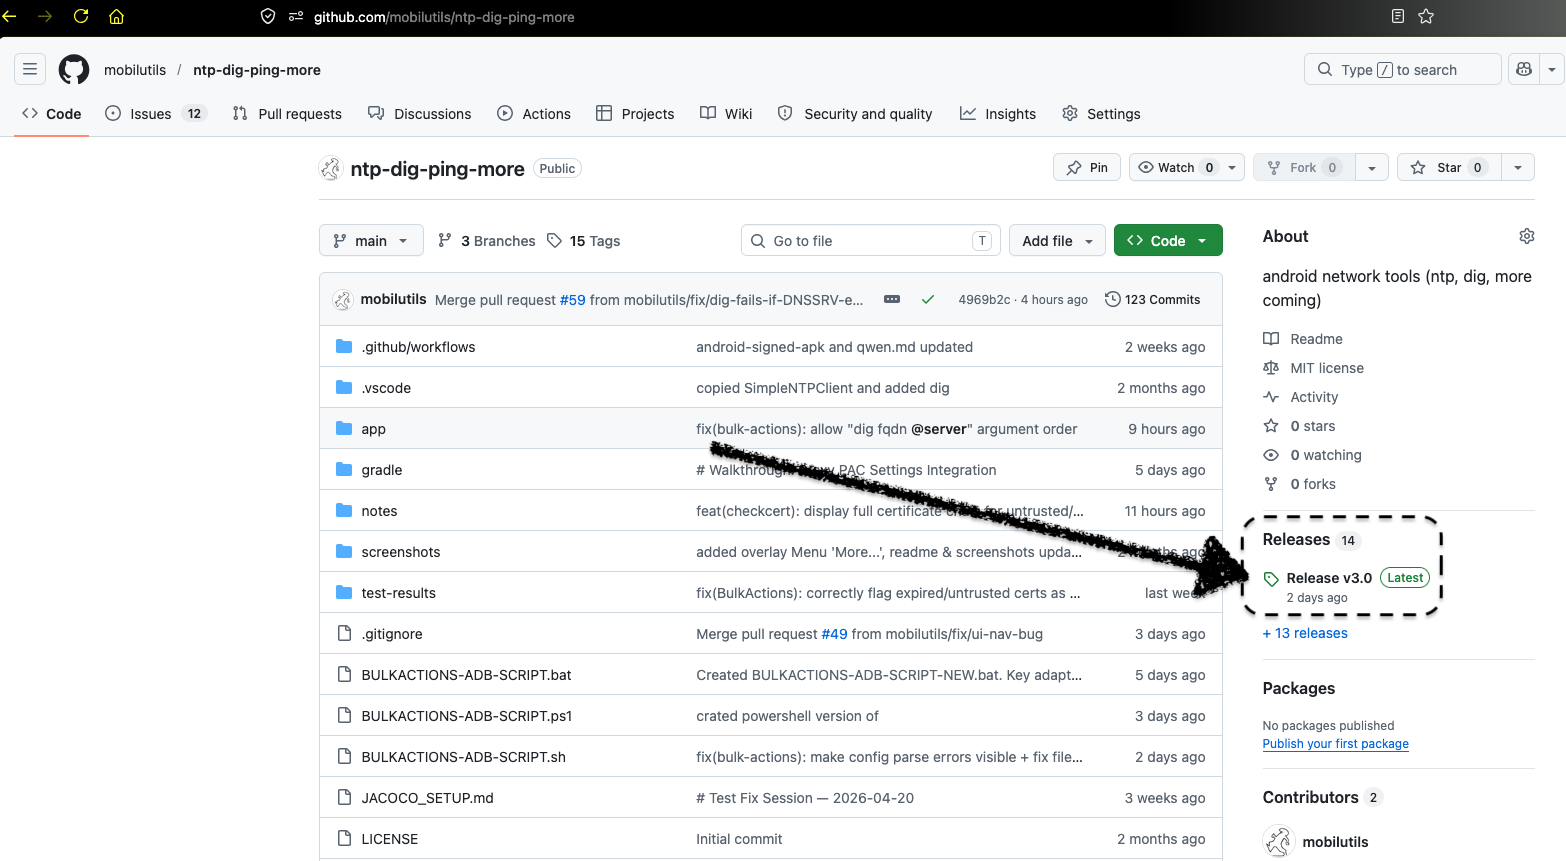Image resolution: width=1566 pixels, height=861 pixels.
Task: Star the repository
Action: click(1448, 167)
